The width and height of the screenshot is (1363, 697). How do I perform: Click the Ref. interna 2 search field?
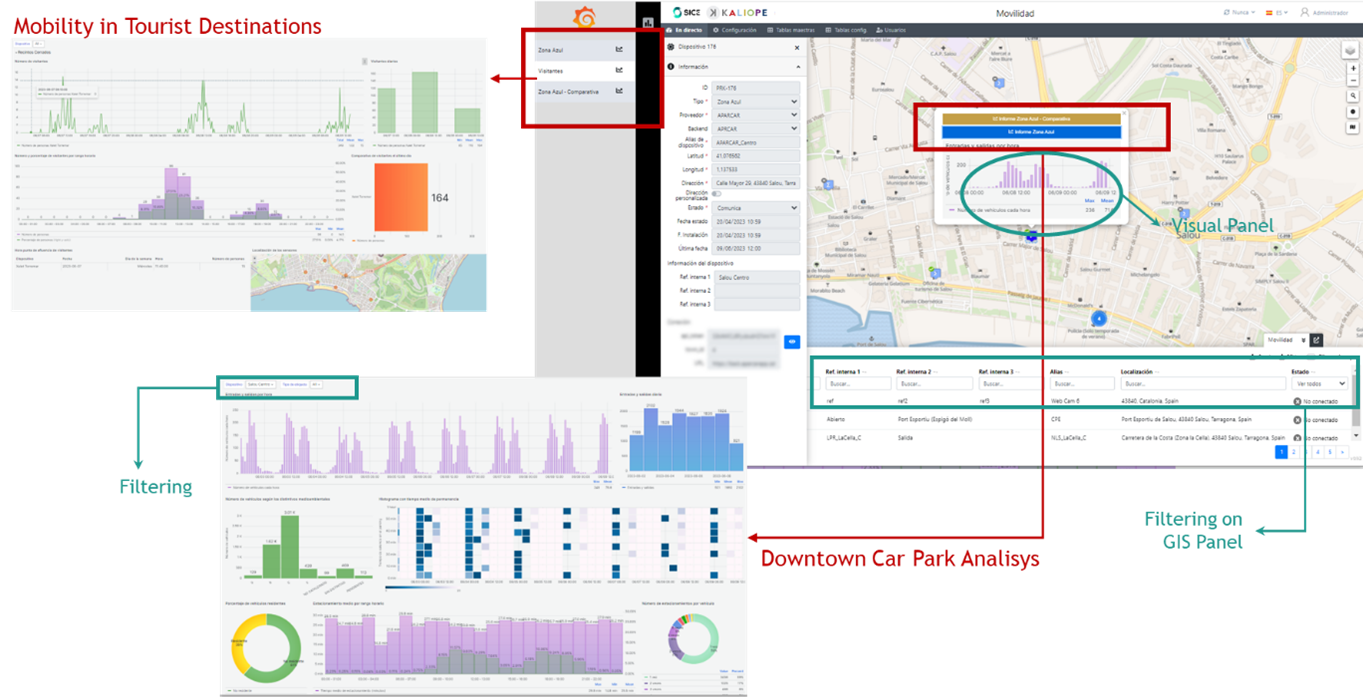[x=933, y=383]
